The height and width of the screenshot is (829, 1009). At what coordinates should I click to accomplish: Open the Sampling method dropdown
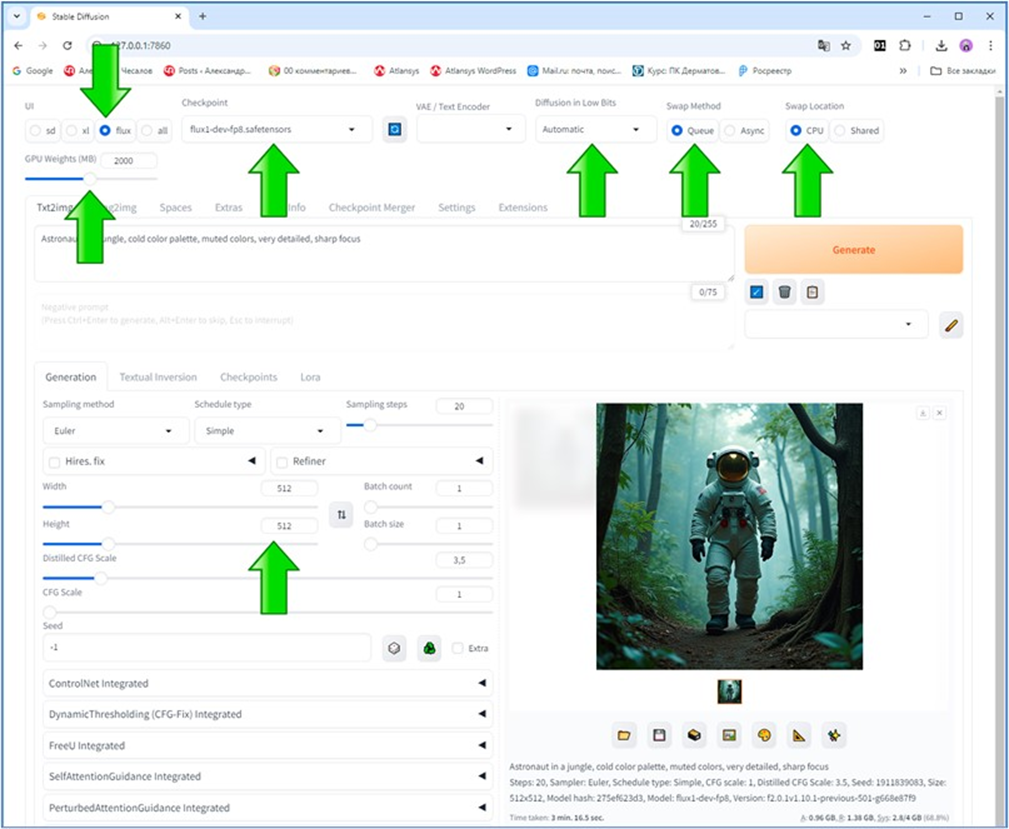[x=115, y=431]
